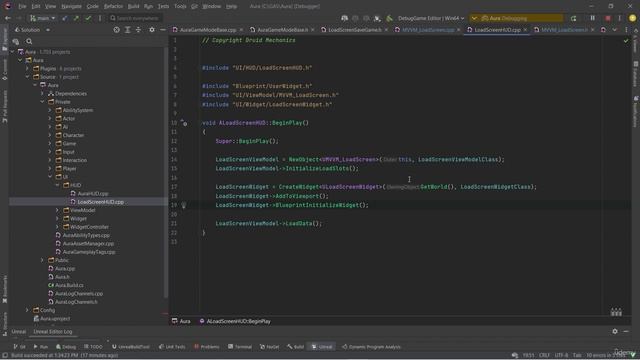This screenshot has height=360, width=640.
Task: Click the Push arrow icon
Action: point(76,18)
